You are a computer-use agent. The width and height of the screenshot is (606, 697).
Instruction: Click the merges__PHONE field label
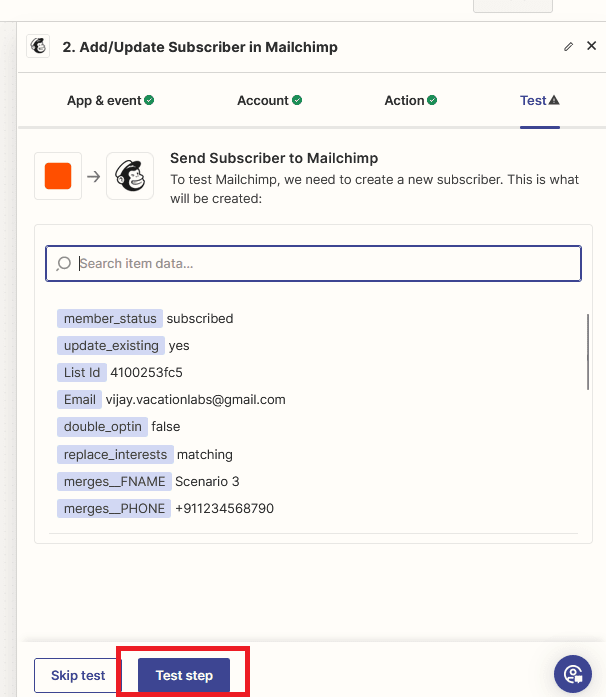pos(114,509)
